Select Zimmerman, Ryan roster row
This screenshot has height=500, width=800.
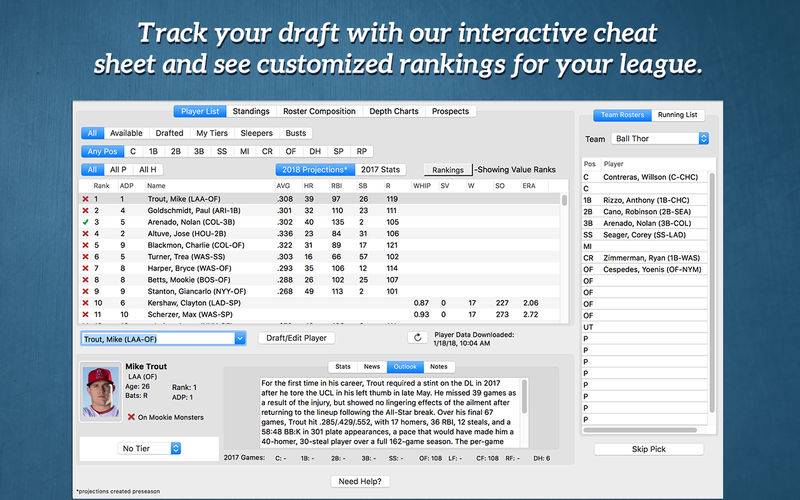click(645, 258)
